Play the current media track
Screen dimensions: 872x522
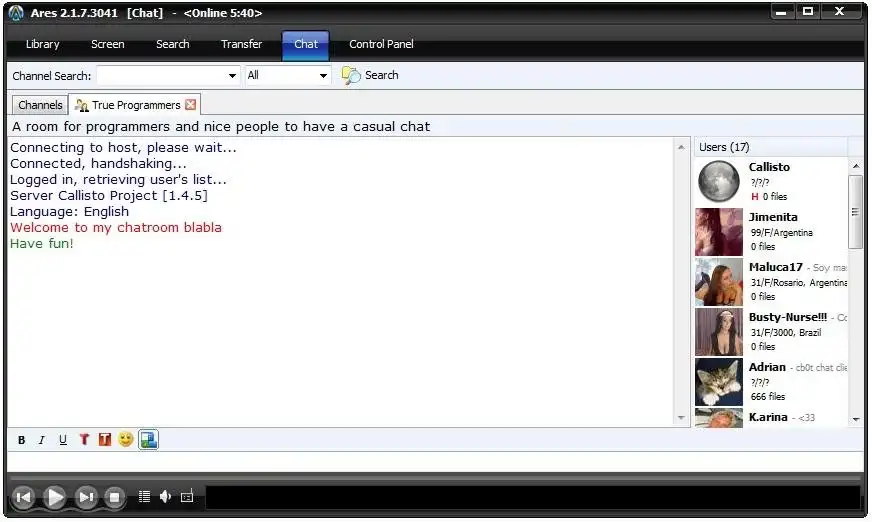54,496
